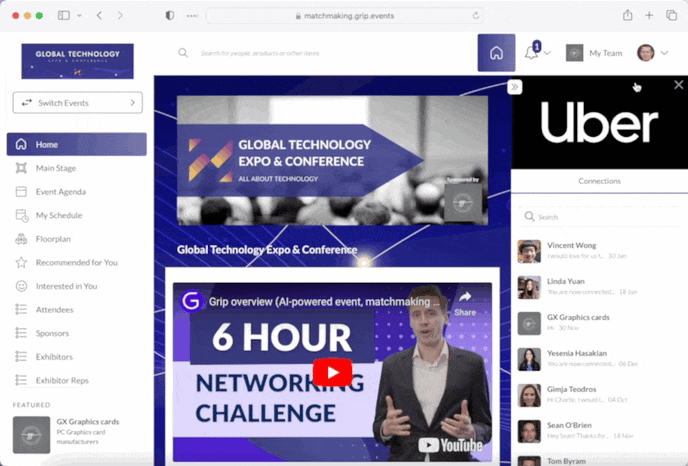Expand the notifications dropdown arrow
The width and height of the screenshot is (688, 466).
point(548,53)
